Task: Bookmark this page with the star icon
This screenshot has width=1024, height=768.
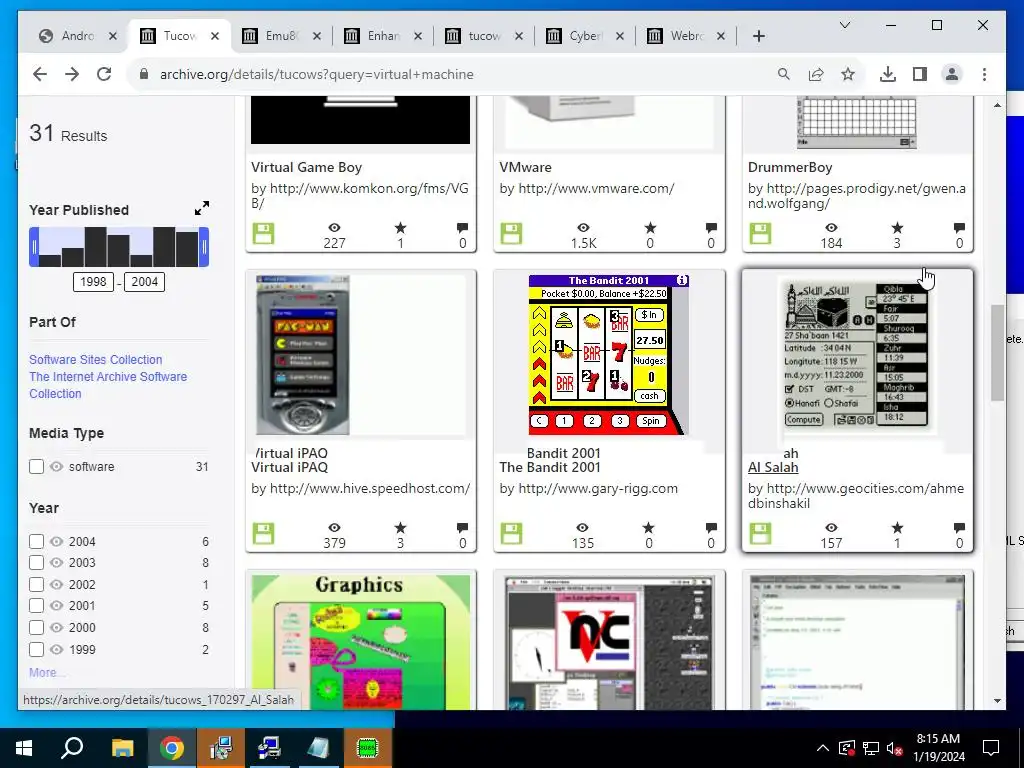Action: point(848,74)
